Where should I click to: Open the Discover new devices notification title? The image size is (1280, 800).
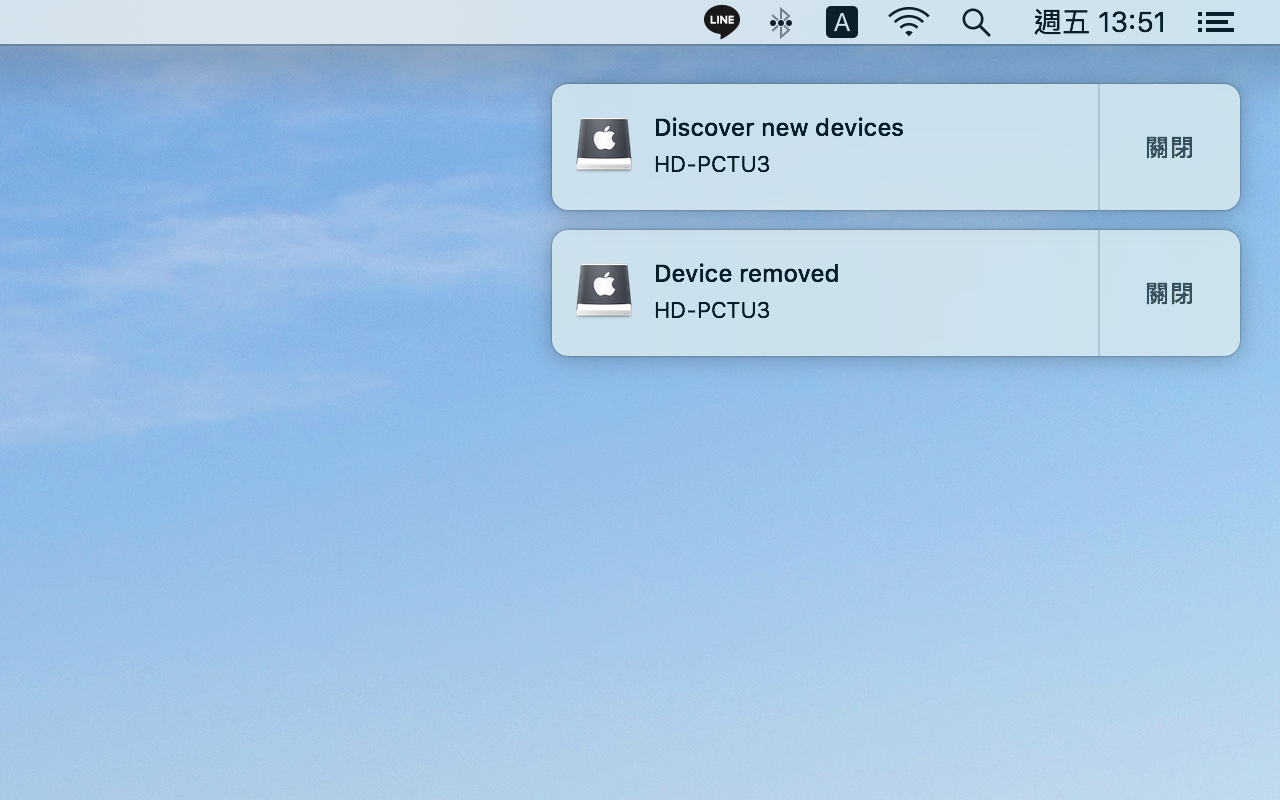pyautogui.click(x=779, y=128)
